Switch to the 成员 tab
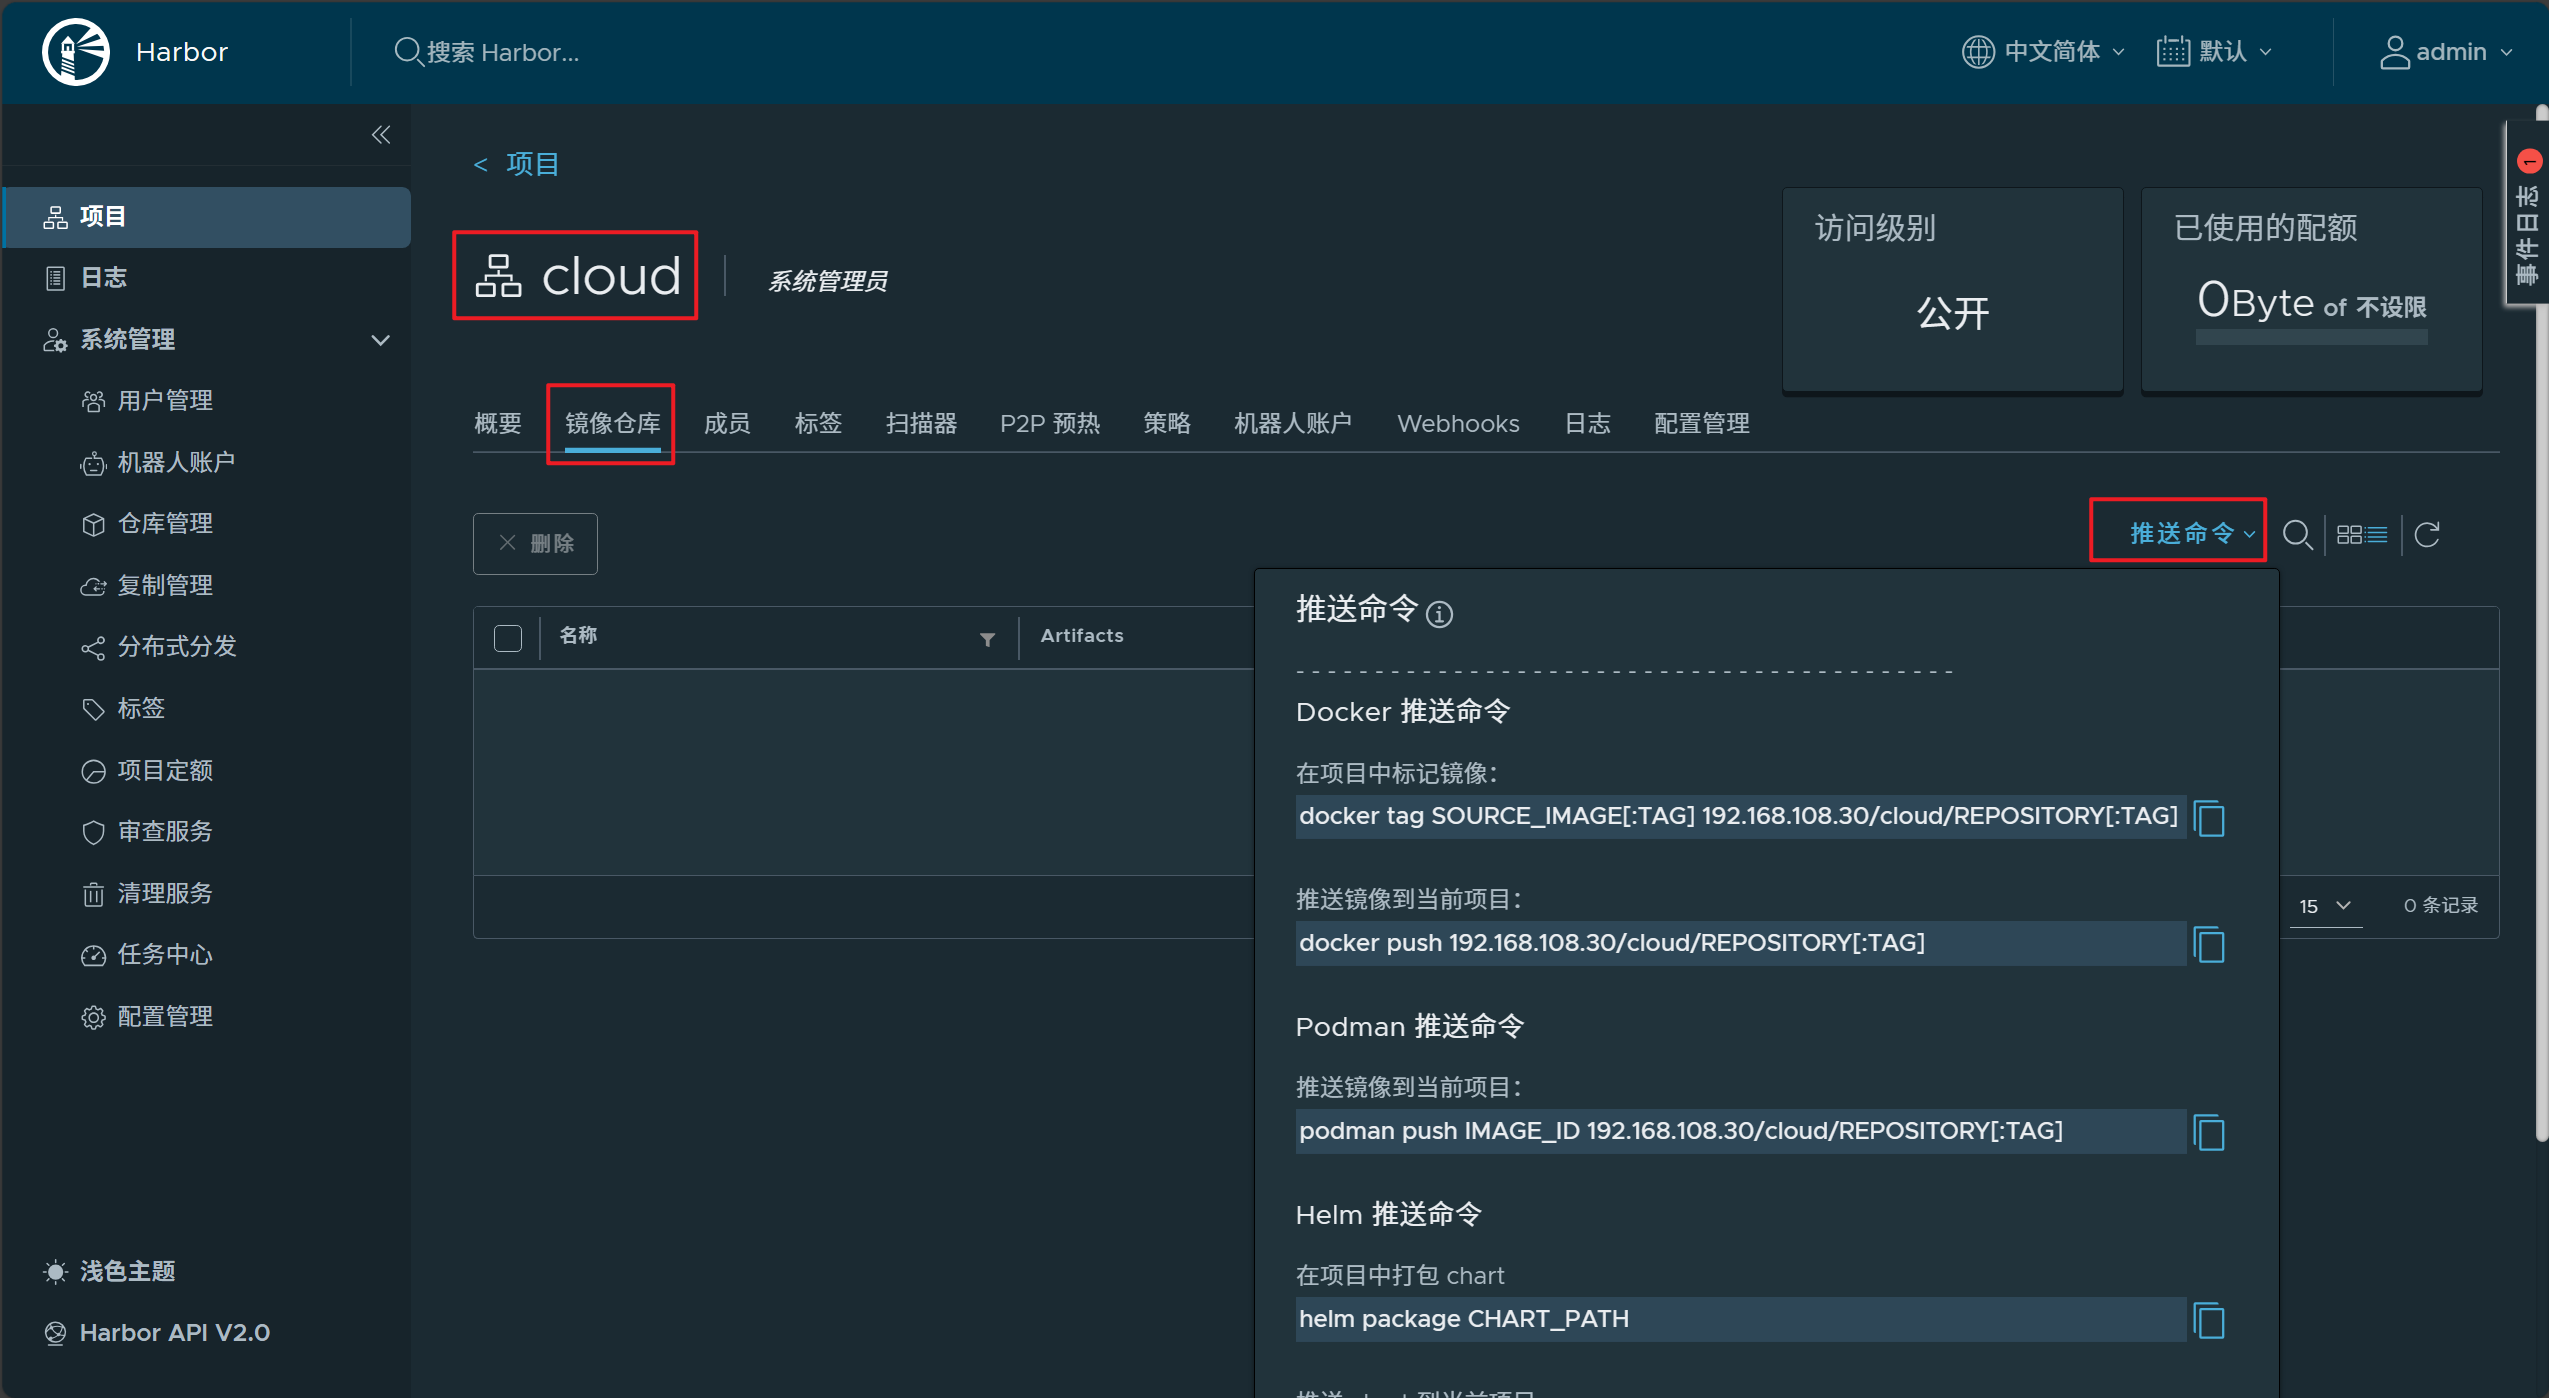Image resolution: width=2549 pixels, height=1398 pixels. click(x=726, y=424)
